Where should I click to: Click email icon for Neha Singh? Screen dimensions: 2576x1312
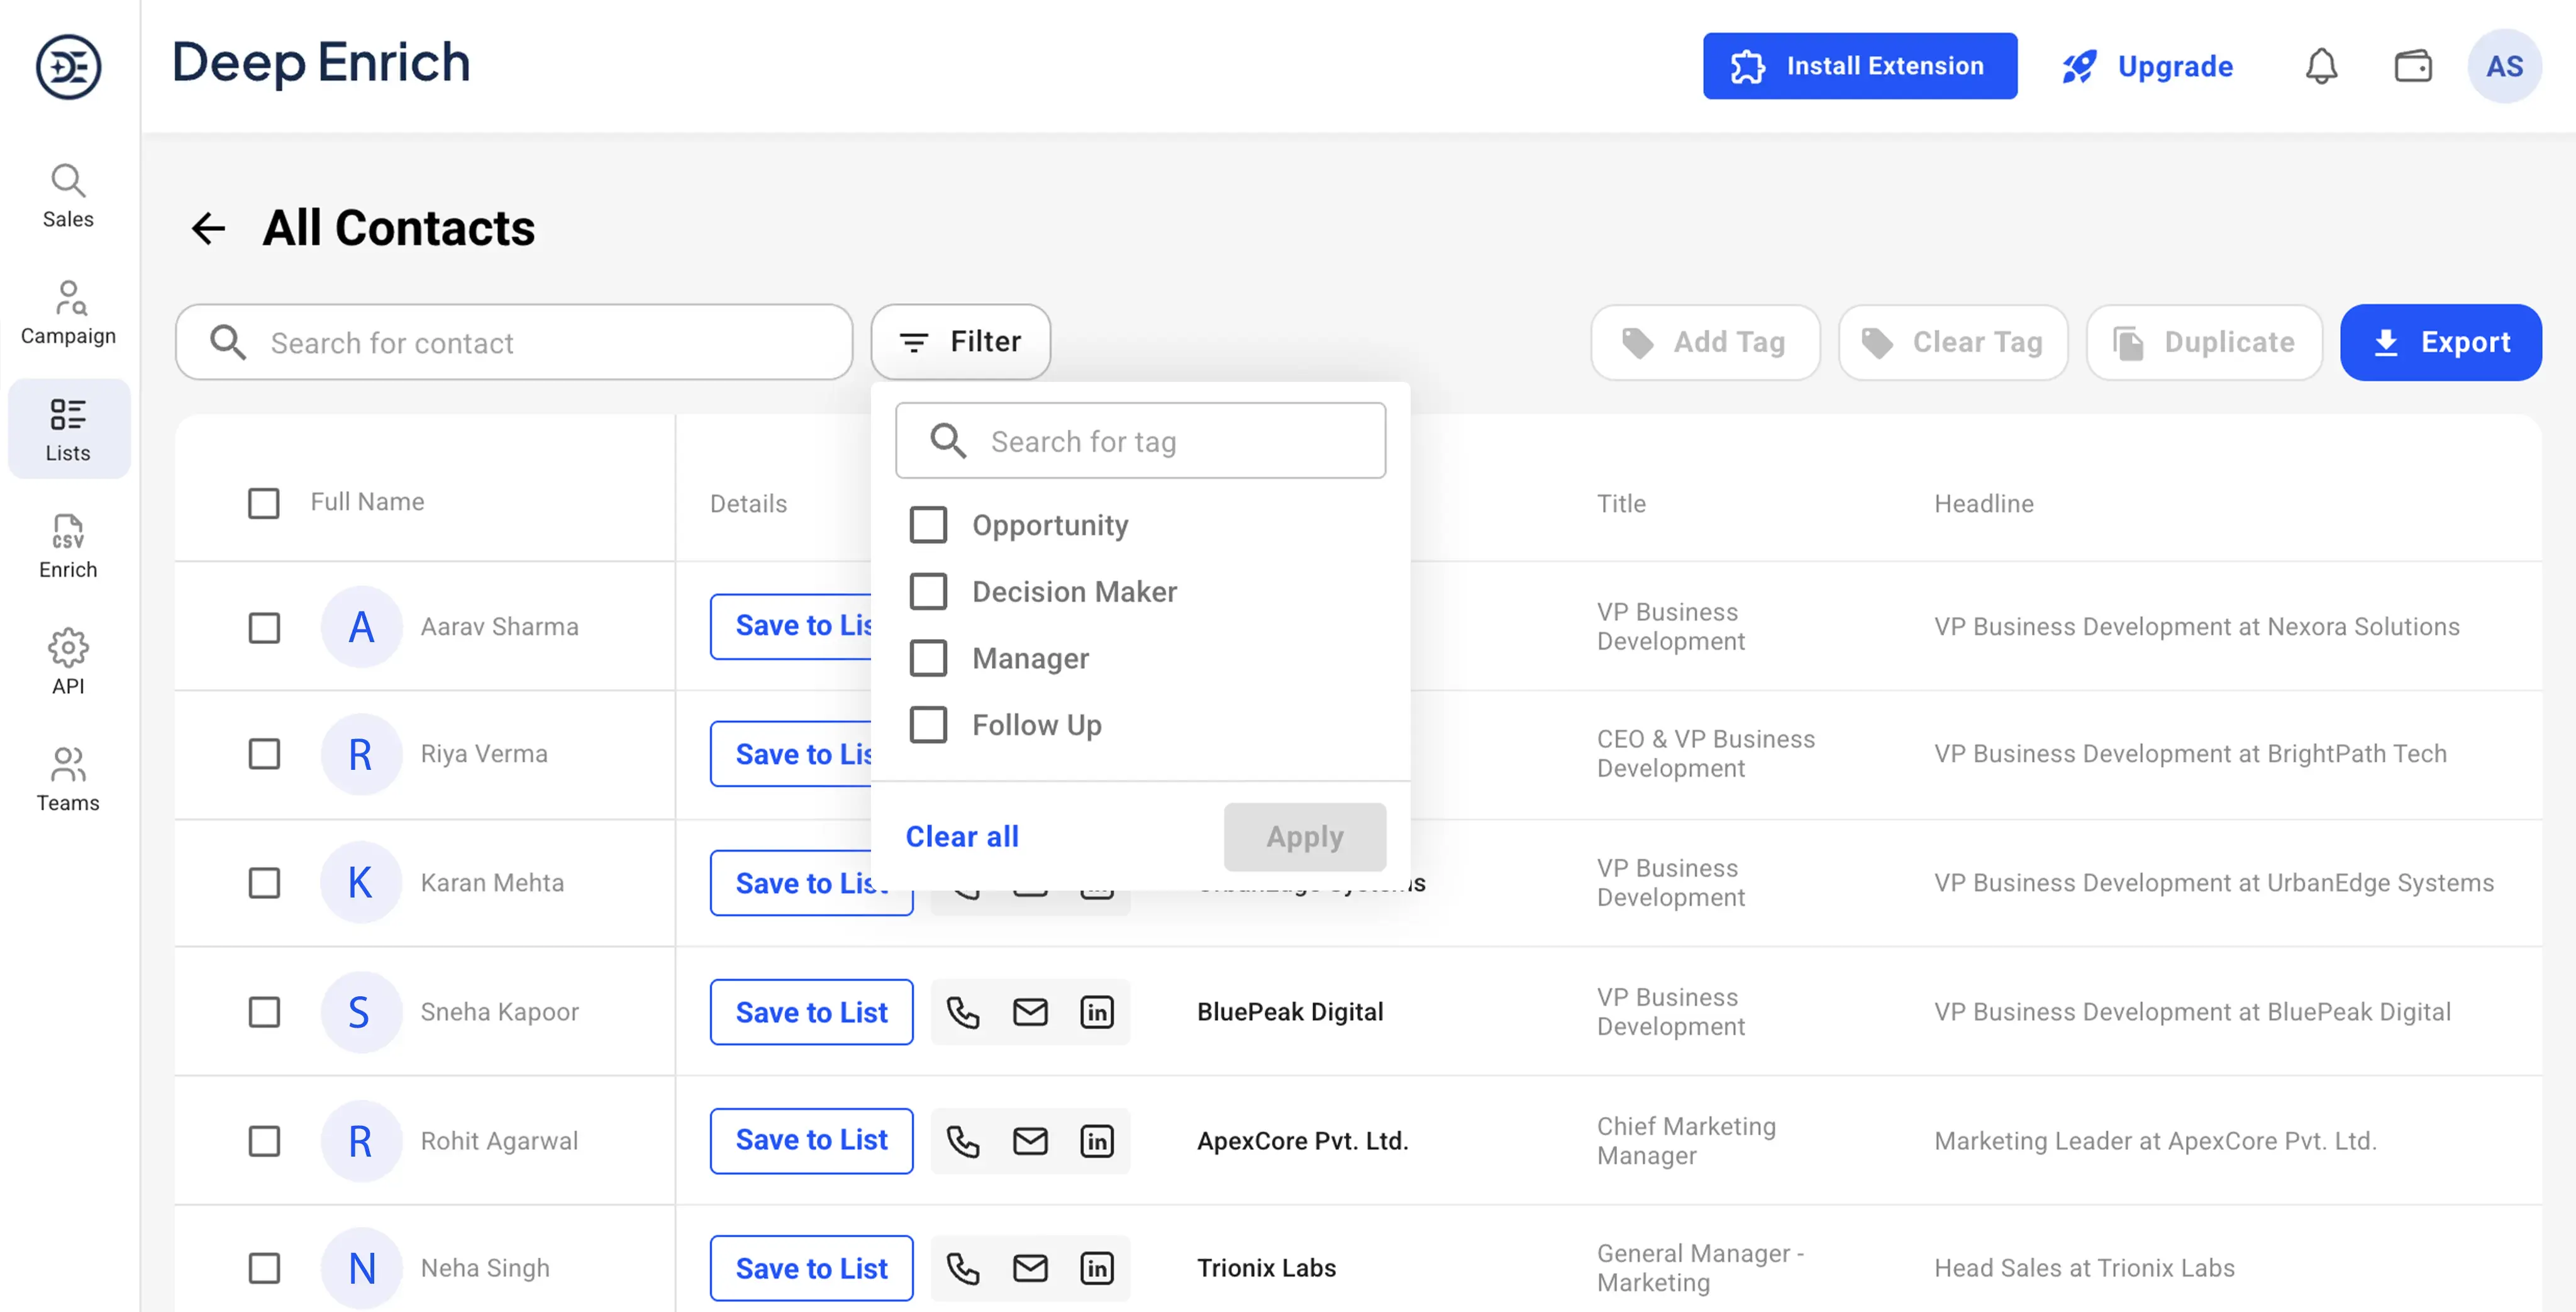1030,1268
